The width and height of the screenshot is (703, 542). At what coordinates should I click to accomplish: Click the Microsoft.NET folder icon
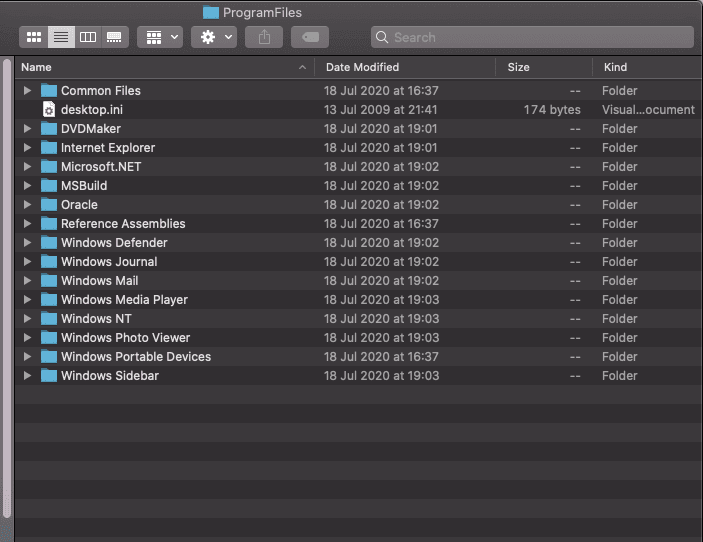(x=49, y=166)
